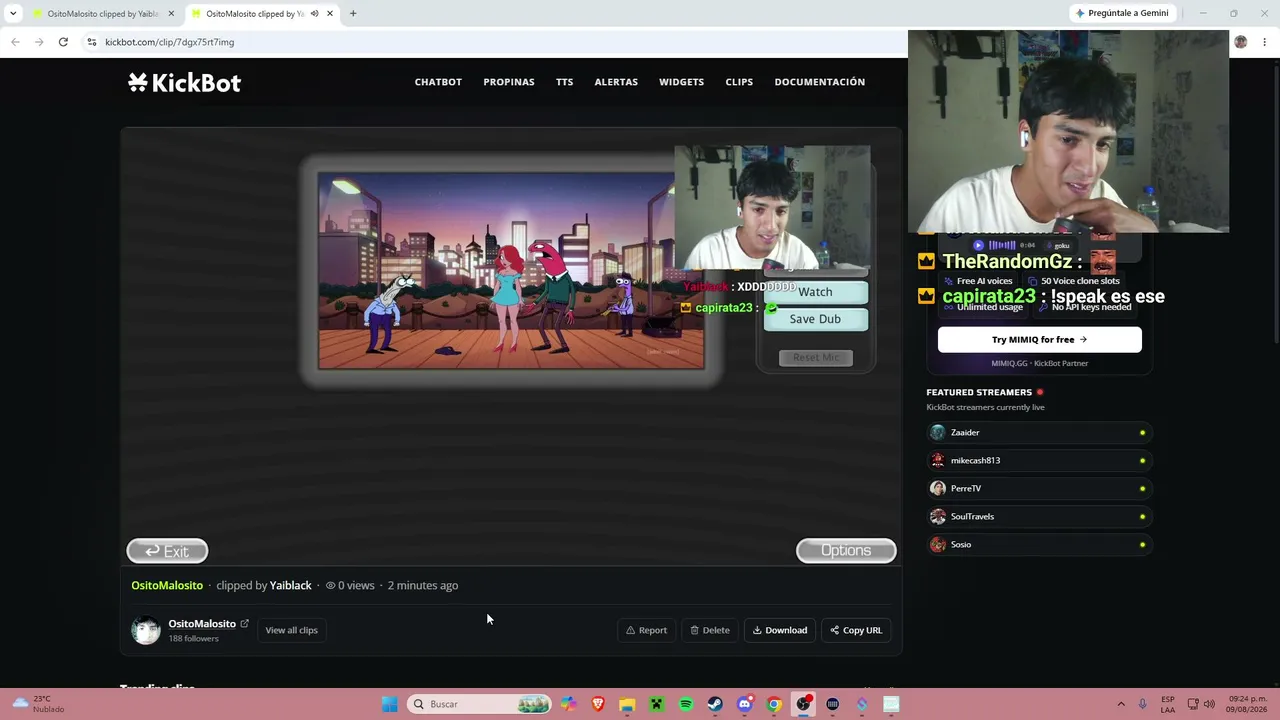Open featured streamer Zaaider

pos(1040,432)
